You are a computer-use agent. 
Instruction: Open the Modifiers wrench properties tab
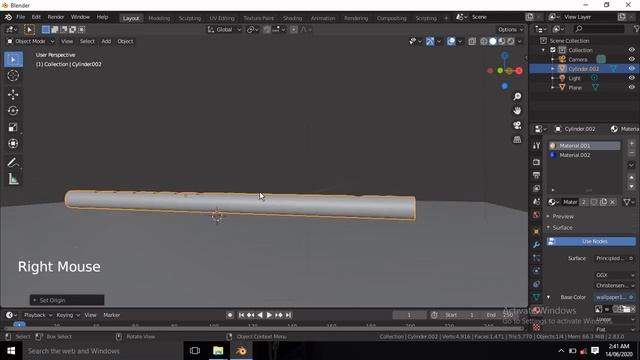click(x=536, y=244)
